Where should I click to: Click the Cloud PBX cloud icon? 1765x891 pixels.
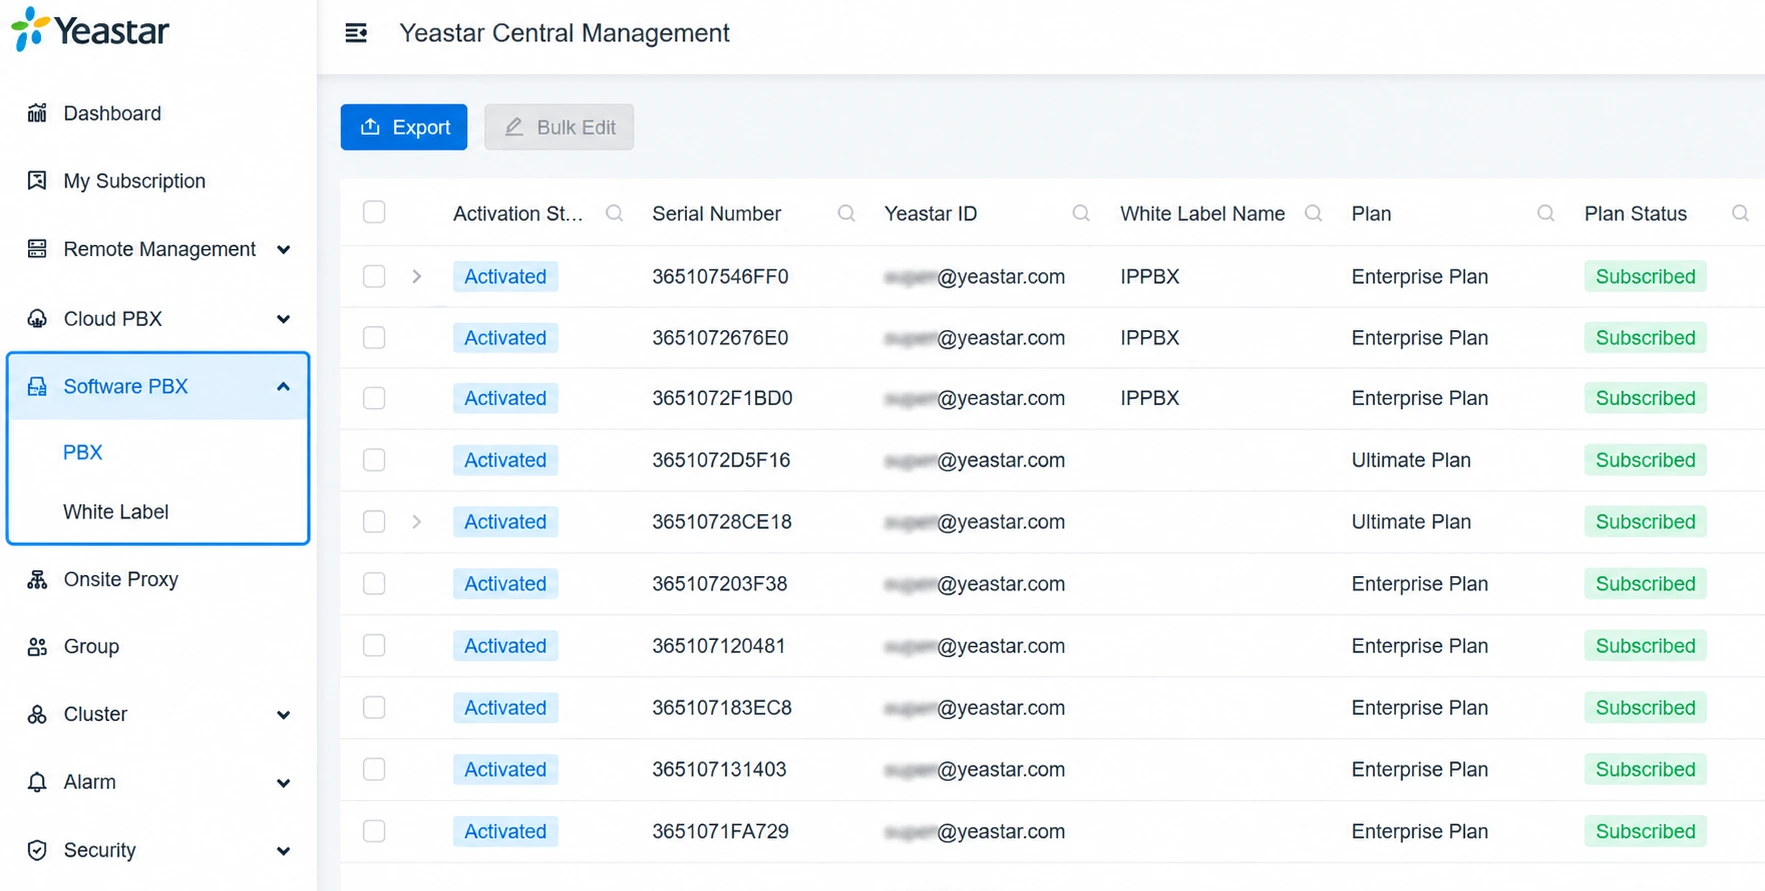click(37, 319)
